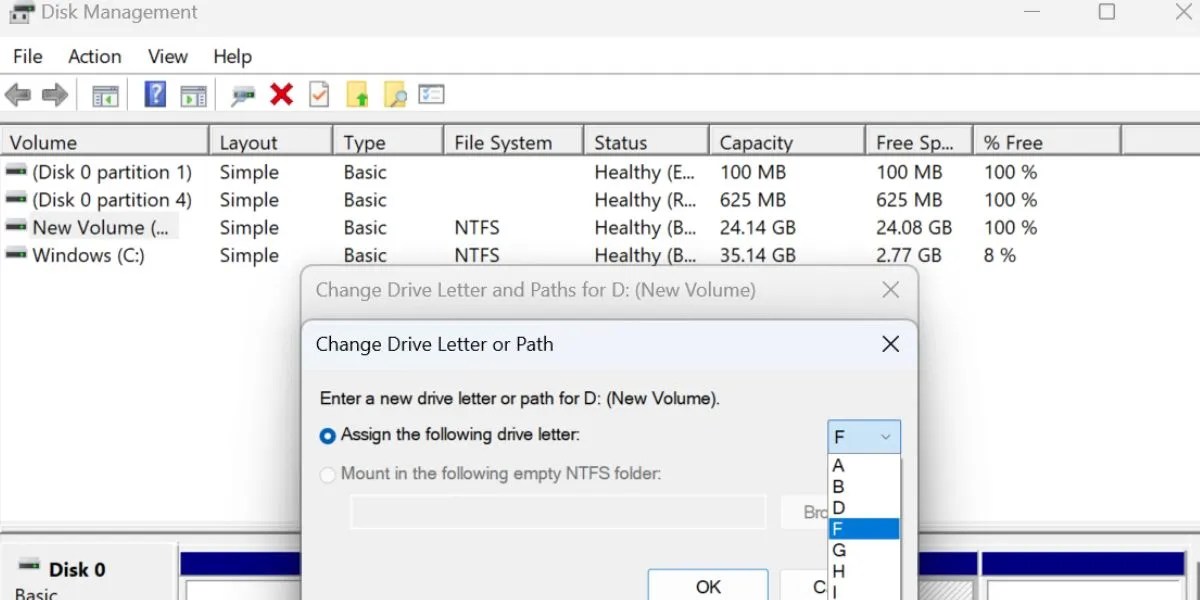Click the Back navigation arrow

click(x=18, y=94)
